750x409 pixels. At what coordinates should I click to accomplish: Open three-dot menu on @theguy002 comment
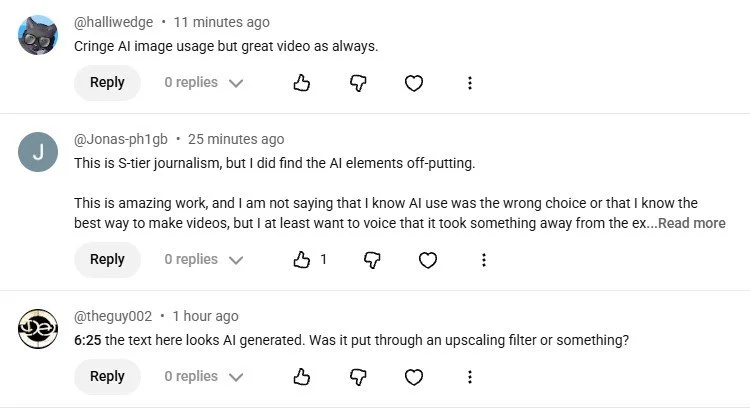470,377
